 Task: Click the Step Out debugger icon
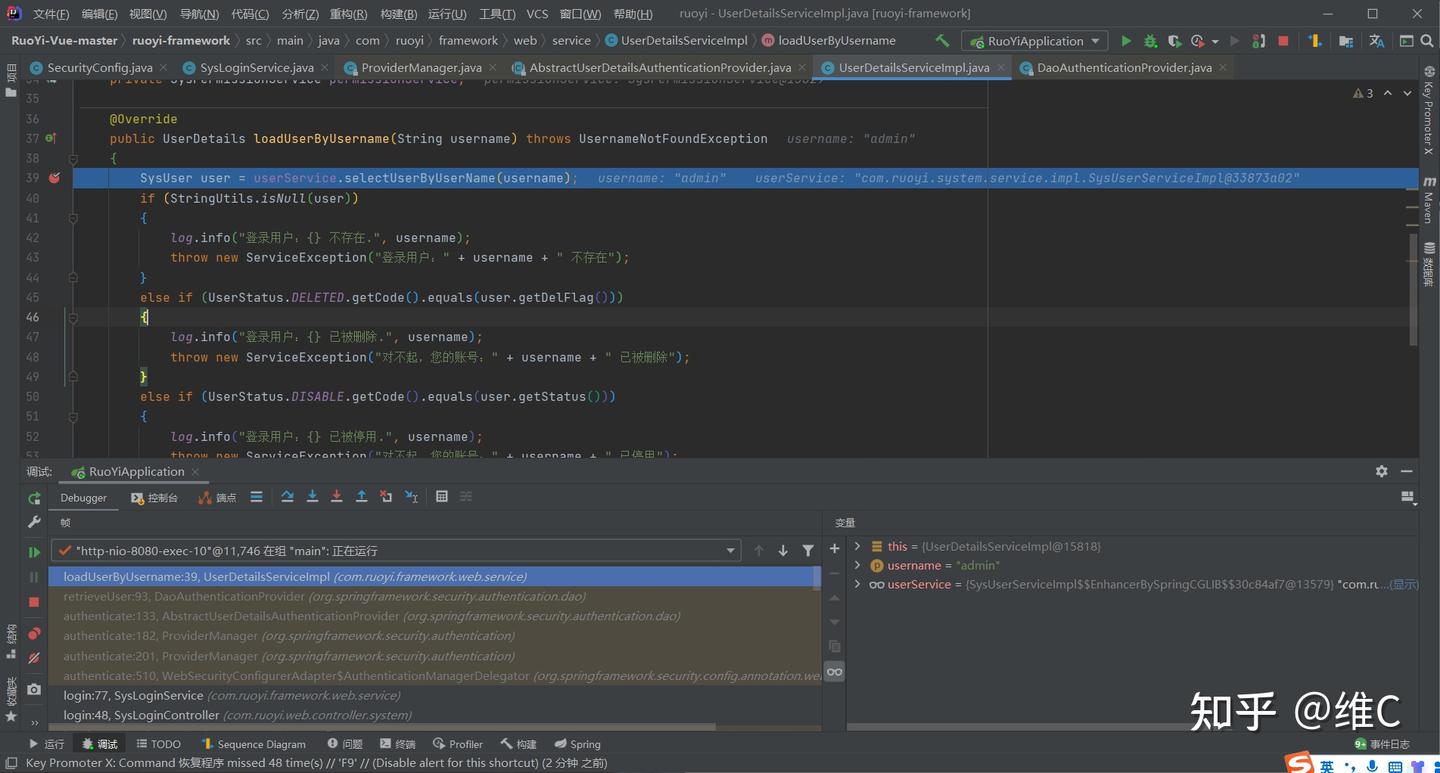[361, 497]
